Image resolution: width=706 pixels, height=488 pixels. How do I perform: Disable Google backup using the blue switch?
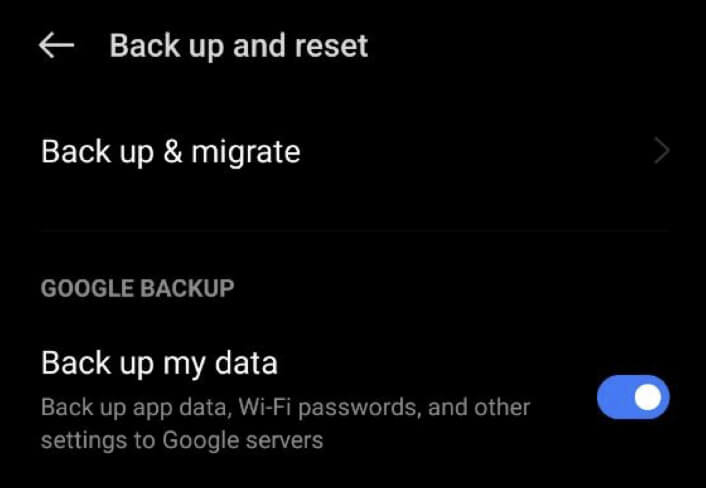tap(632, 397)
